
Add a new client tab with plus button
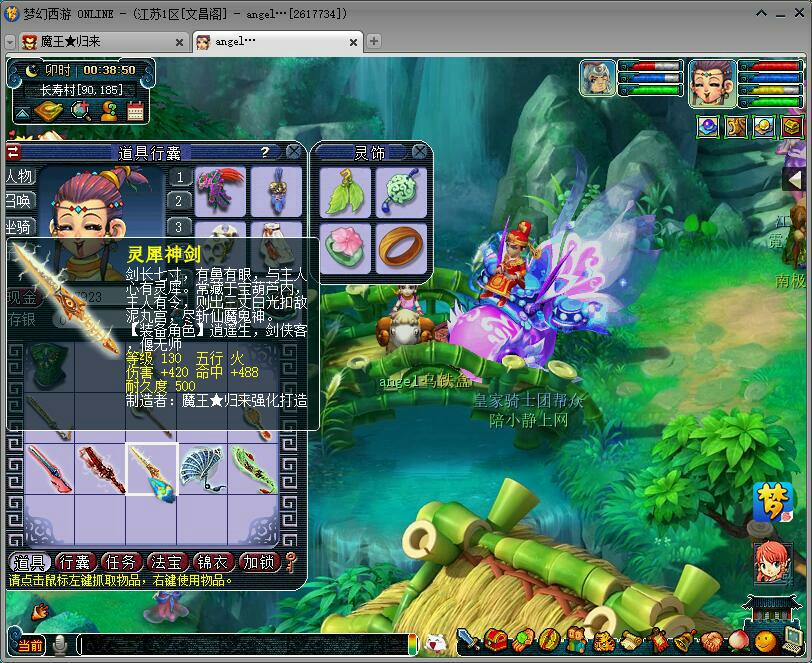[373, 41]
